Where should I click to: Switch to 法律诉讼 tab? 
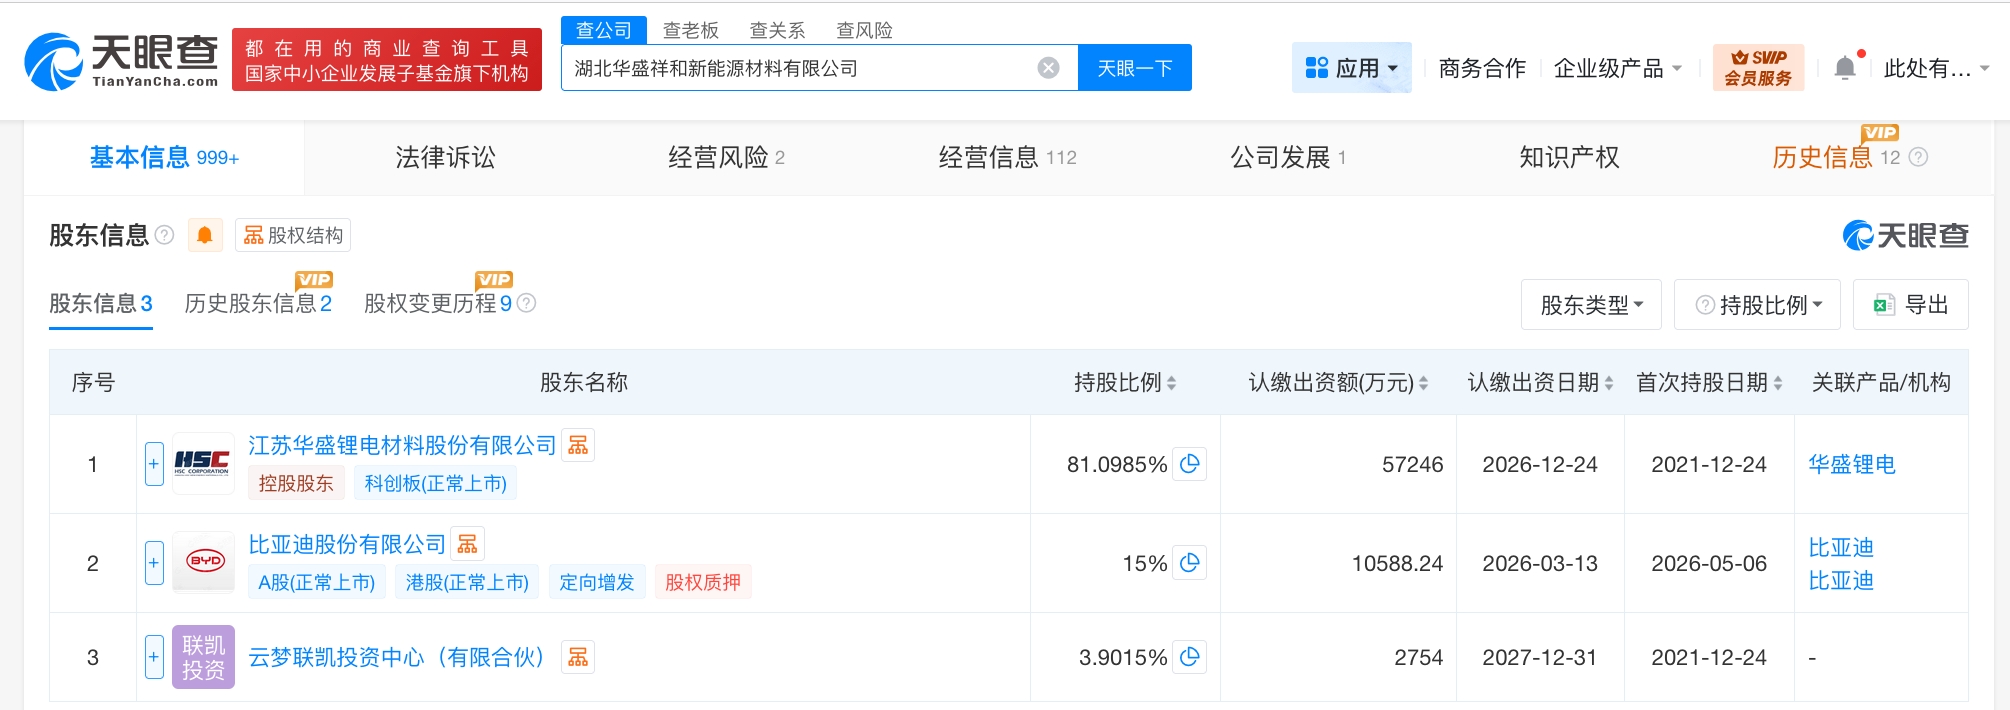445,157
